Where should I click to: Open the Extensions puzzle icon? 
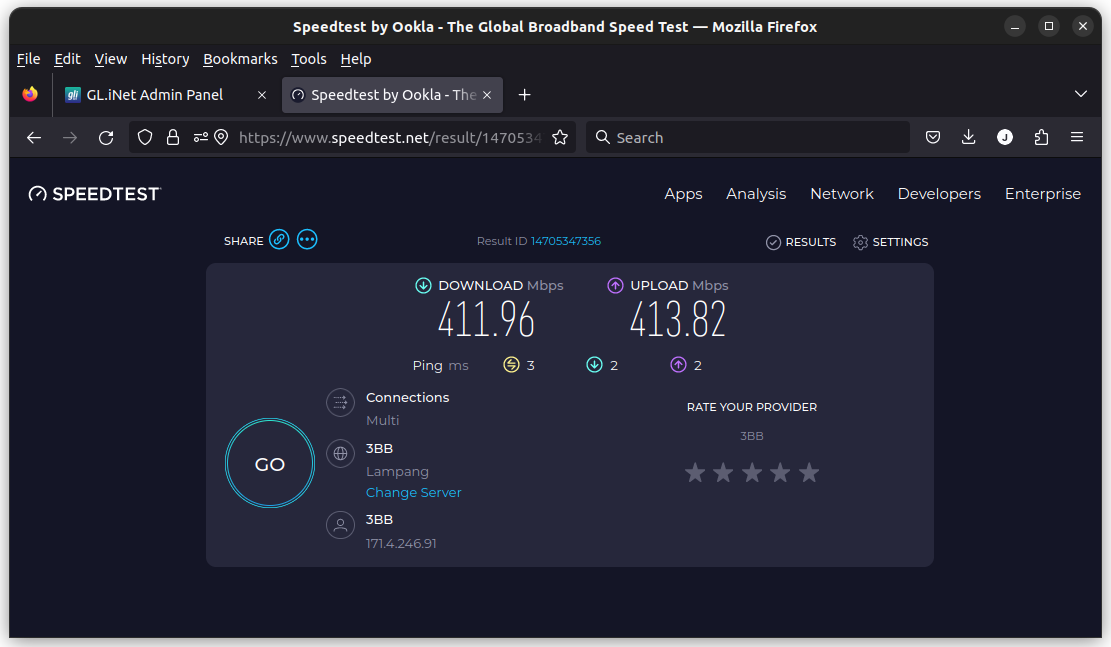click(x=1041, y=137)
